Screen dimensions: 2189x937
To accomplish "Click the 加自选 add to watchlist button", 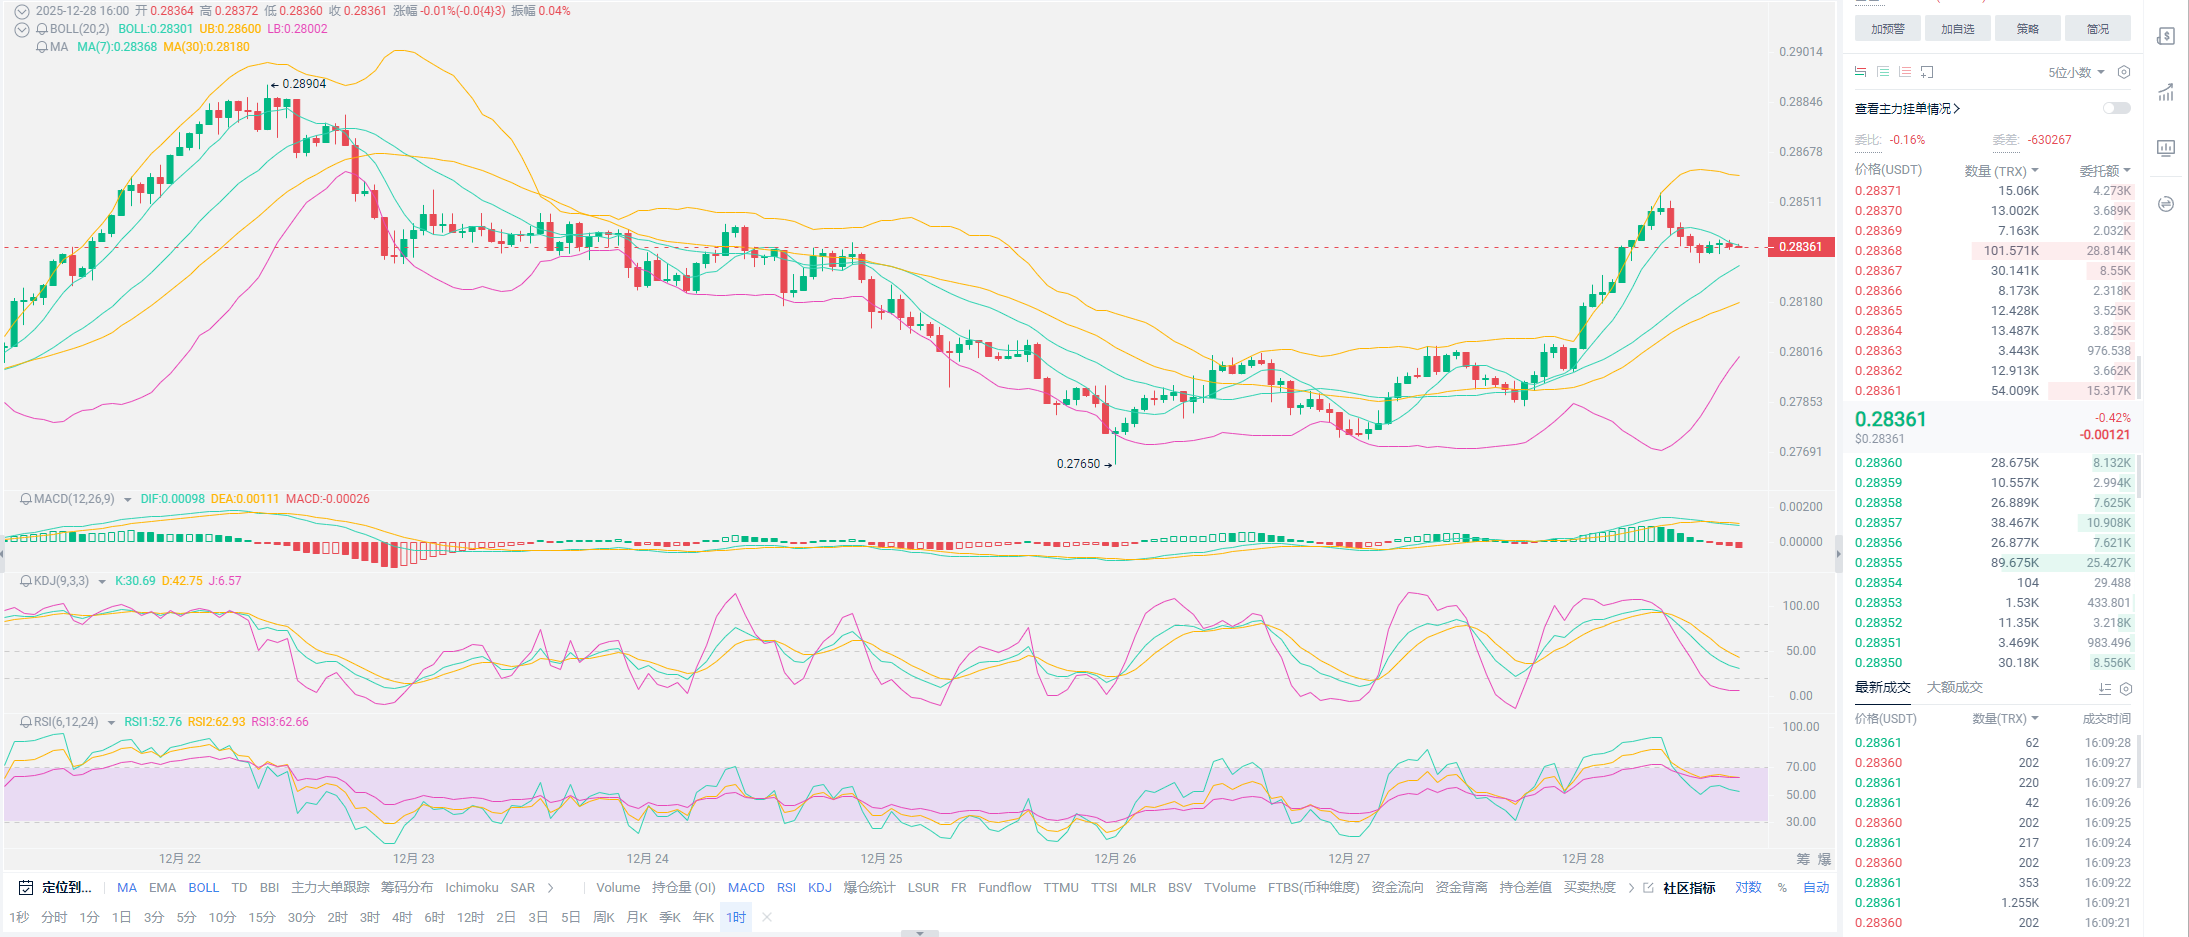I will pyautogui.click(x=1957, y=29).
